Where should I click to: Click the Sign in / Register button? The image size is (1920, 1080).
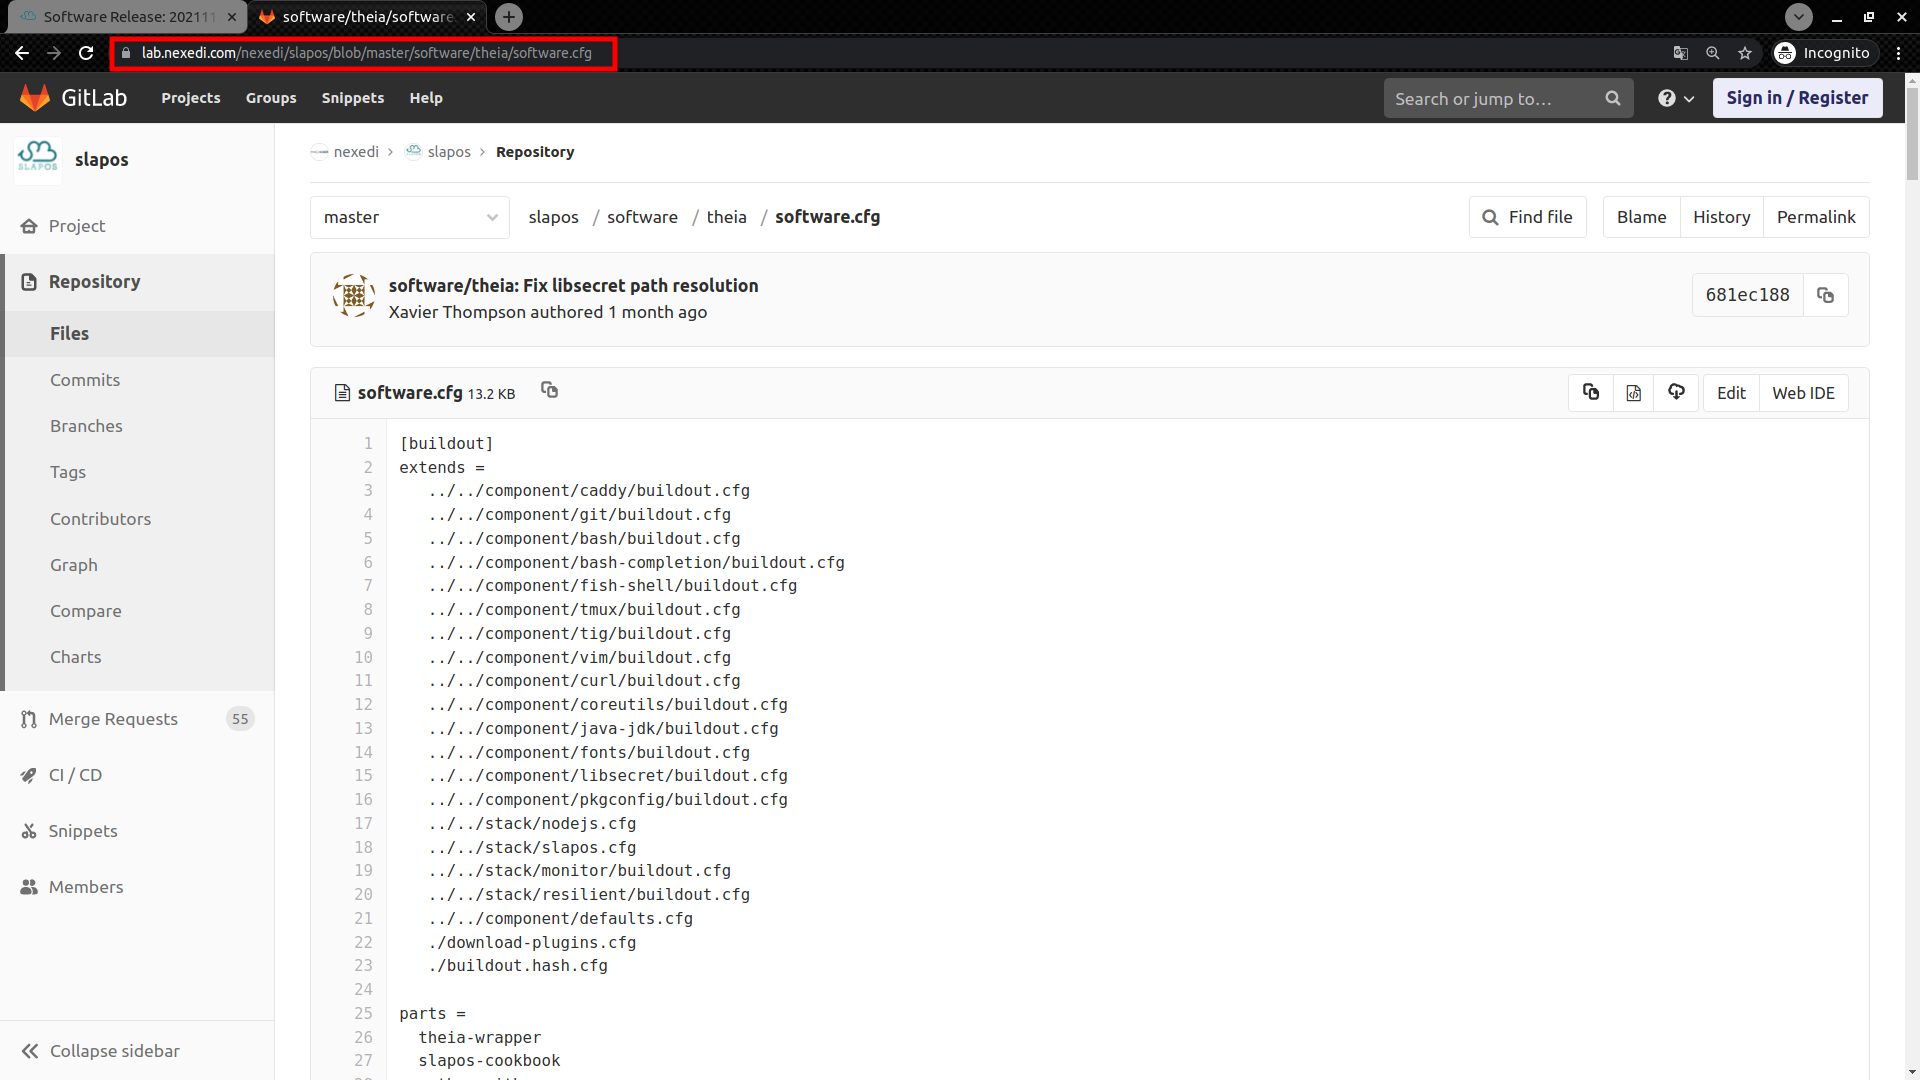click(1797, 96)
